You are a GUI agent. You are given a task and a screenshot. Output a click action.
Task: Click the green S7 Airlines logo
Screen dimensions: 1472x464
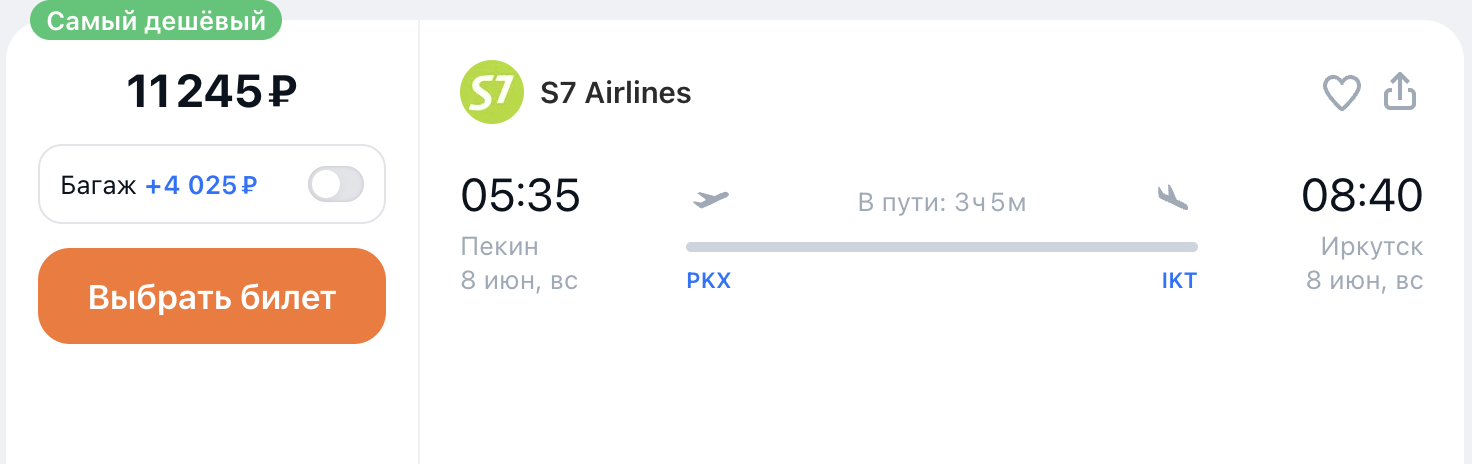click(492, 92)
